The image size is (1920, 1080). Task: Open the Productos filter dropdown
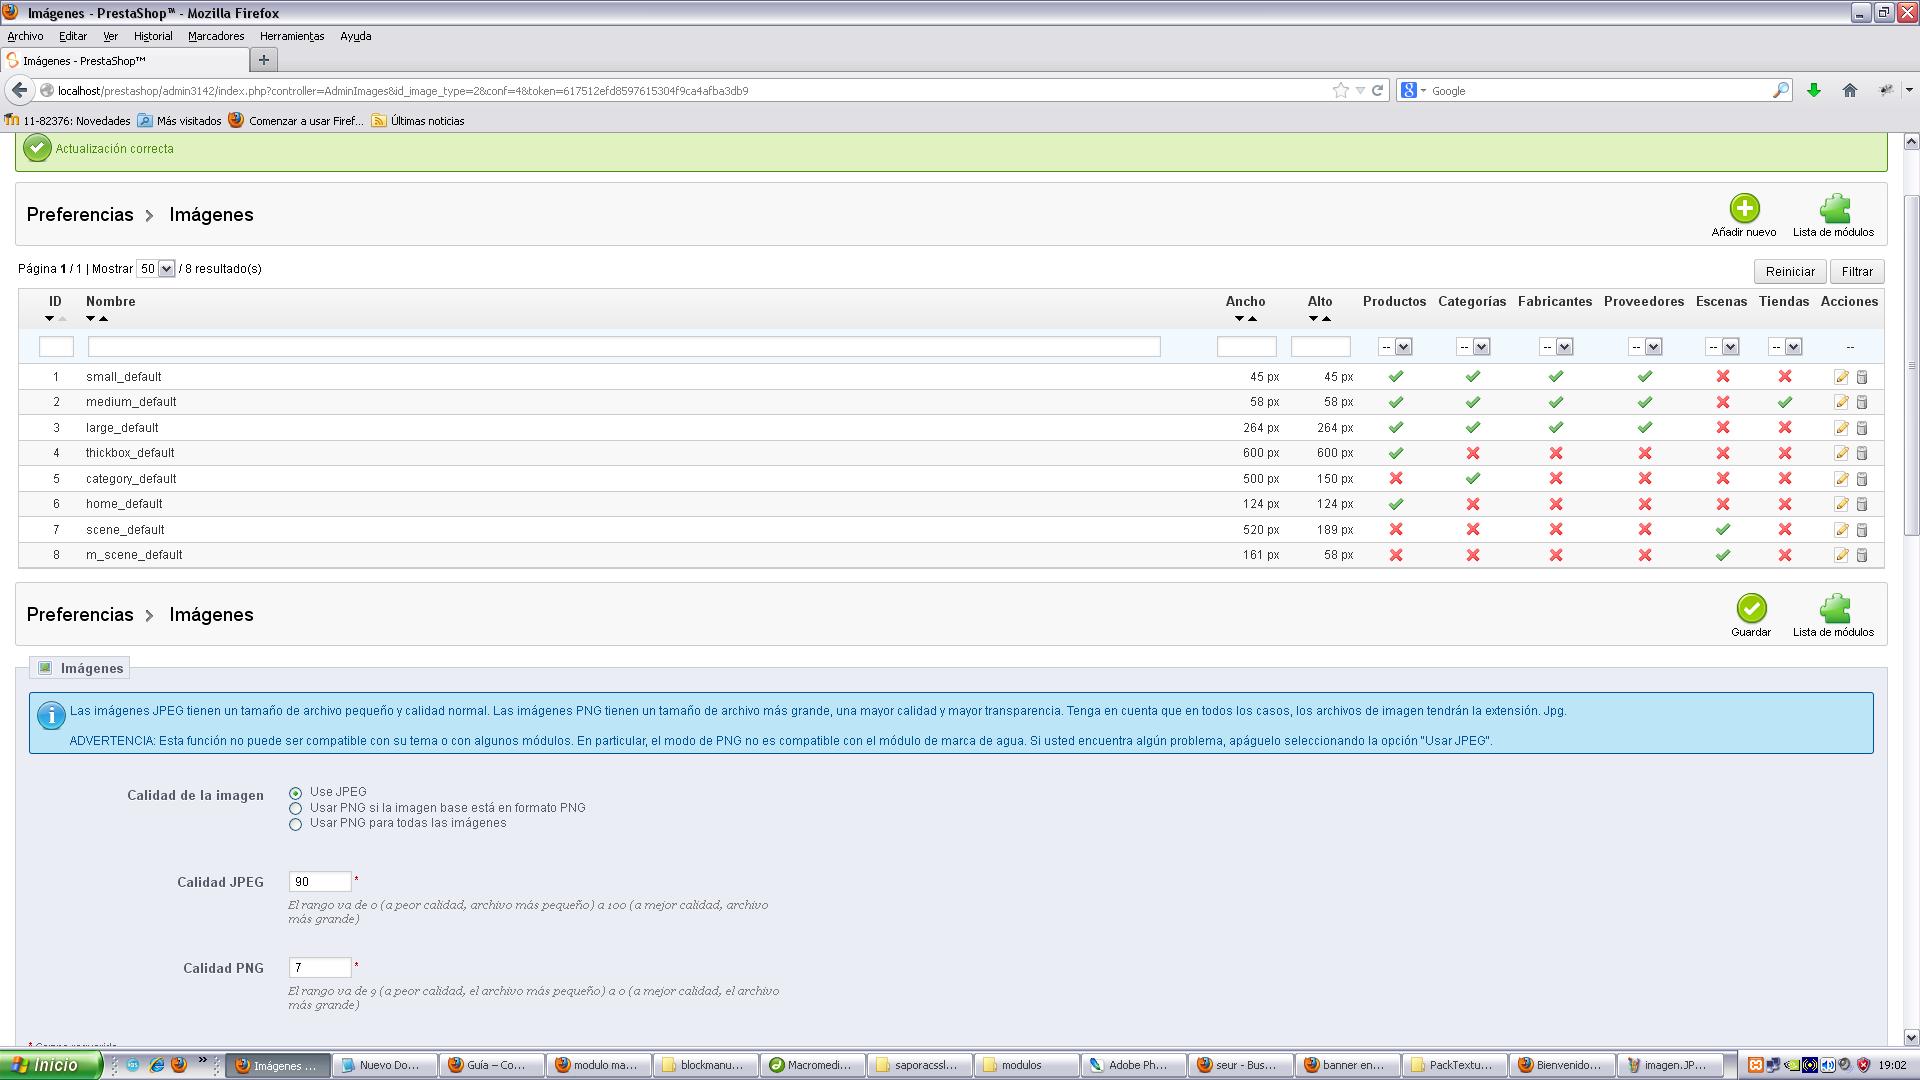click(1394, 347)
